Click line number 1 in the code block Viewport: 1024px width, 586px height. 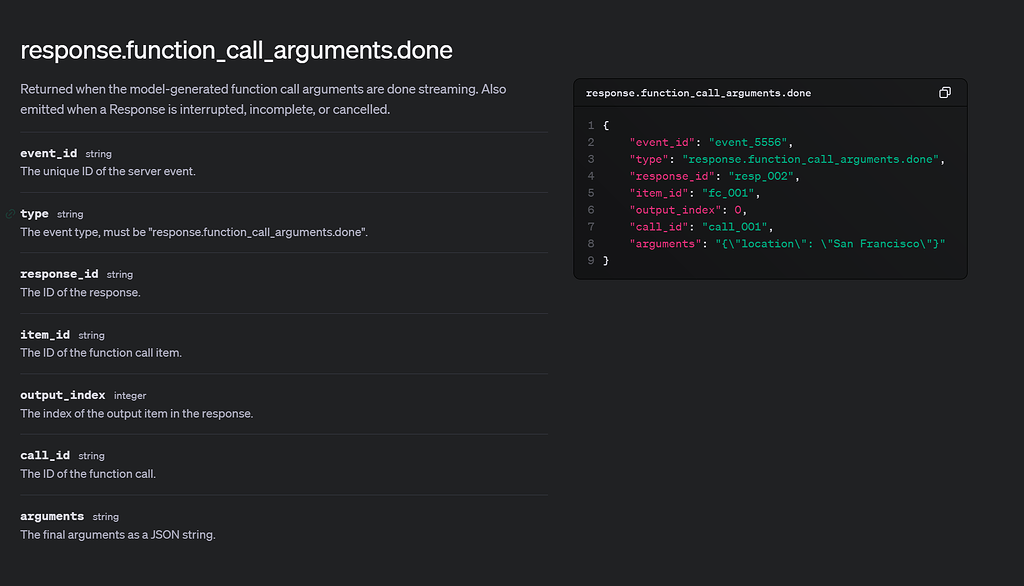(590, 124)
